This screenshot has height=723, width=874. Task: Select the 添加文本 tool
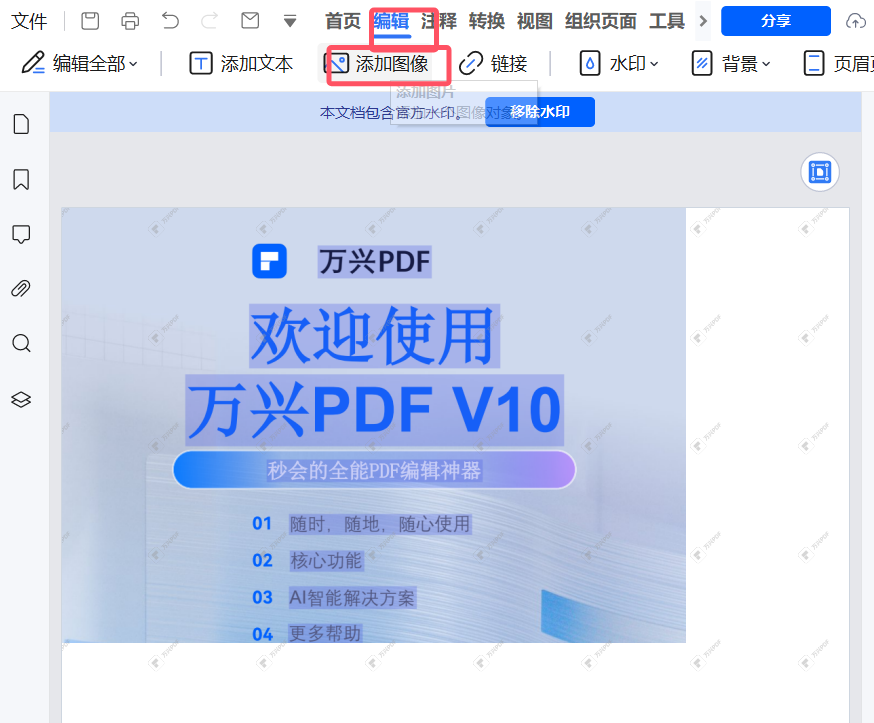point(239,63)
